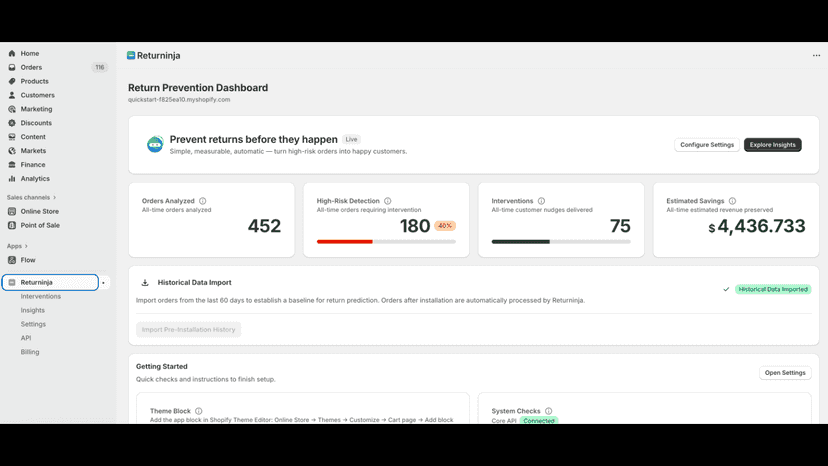Click info icon next to Estimated Savings

coord(732,201)
